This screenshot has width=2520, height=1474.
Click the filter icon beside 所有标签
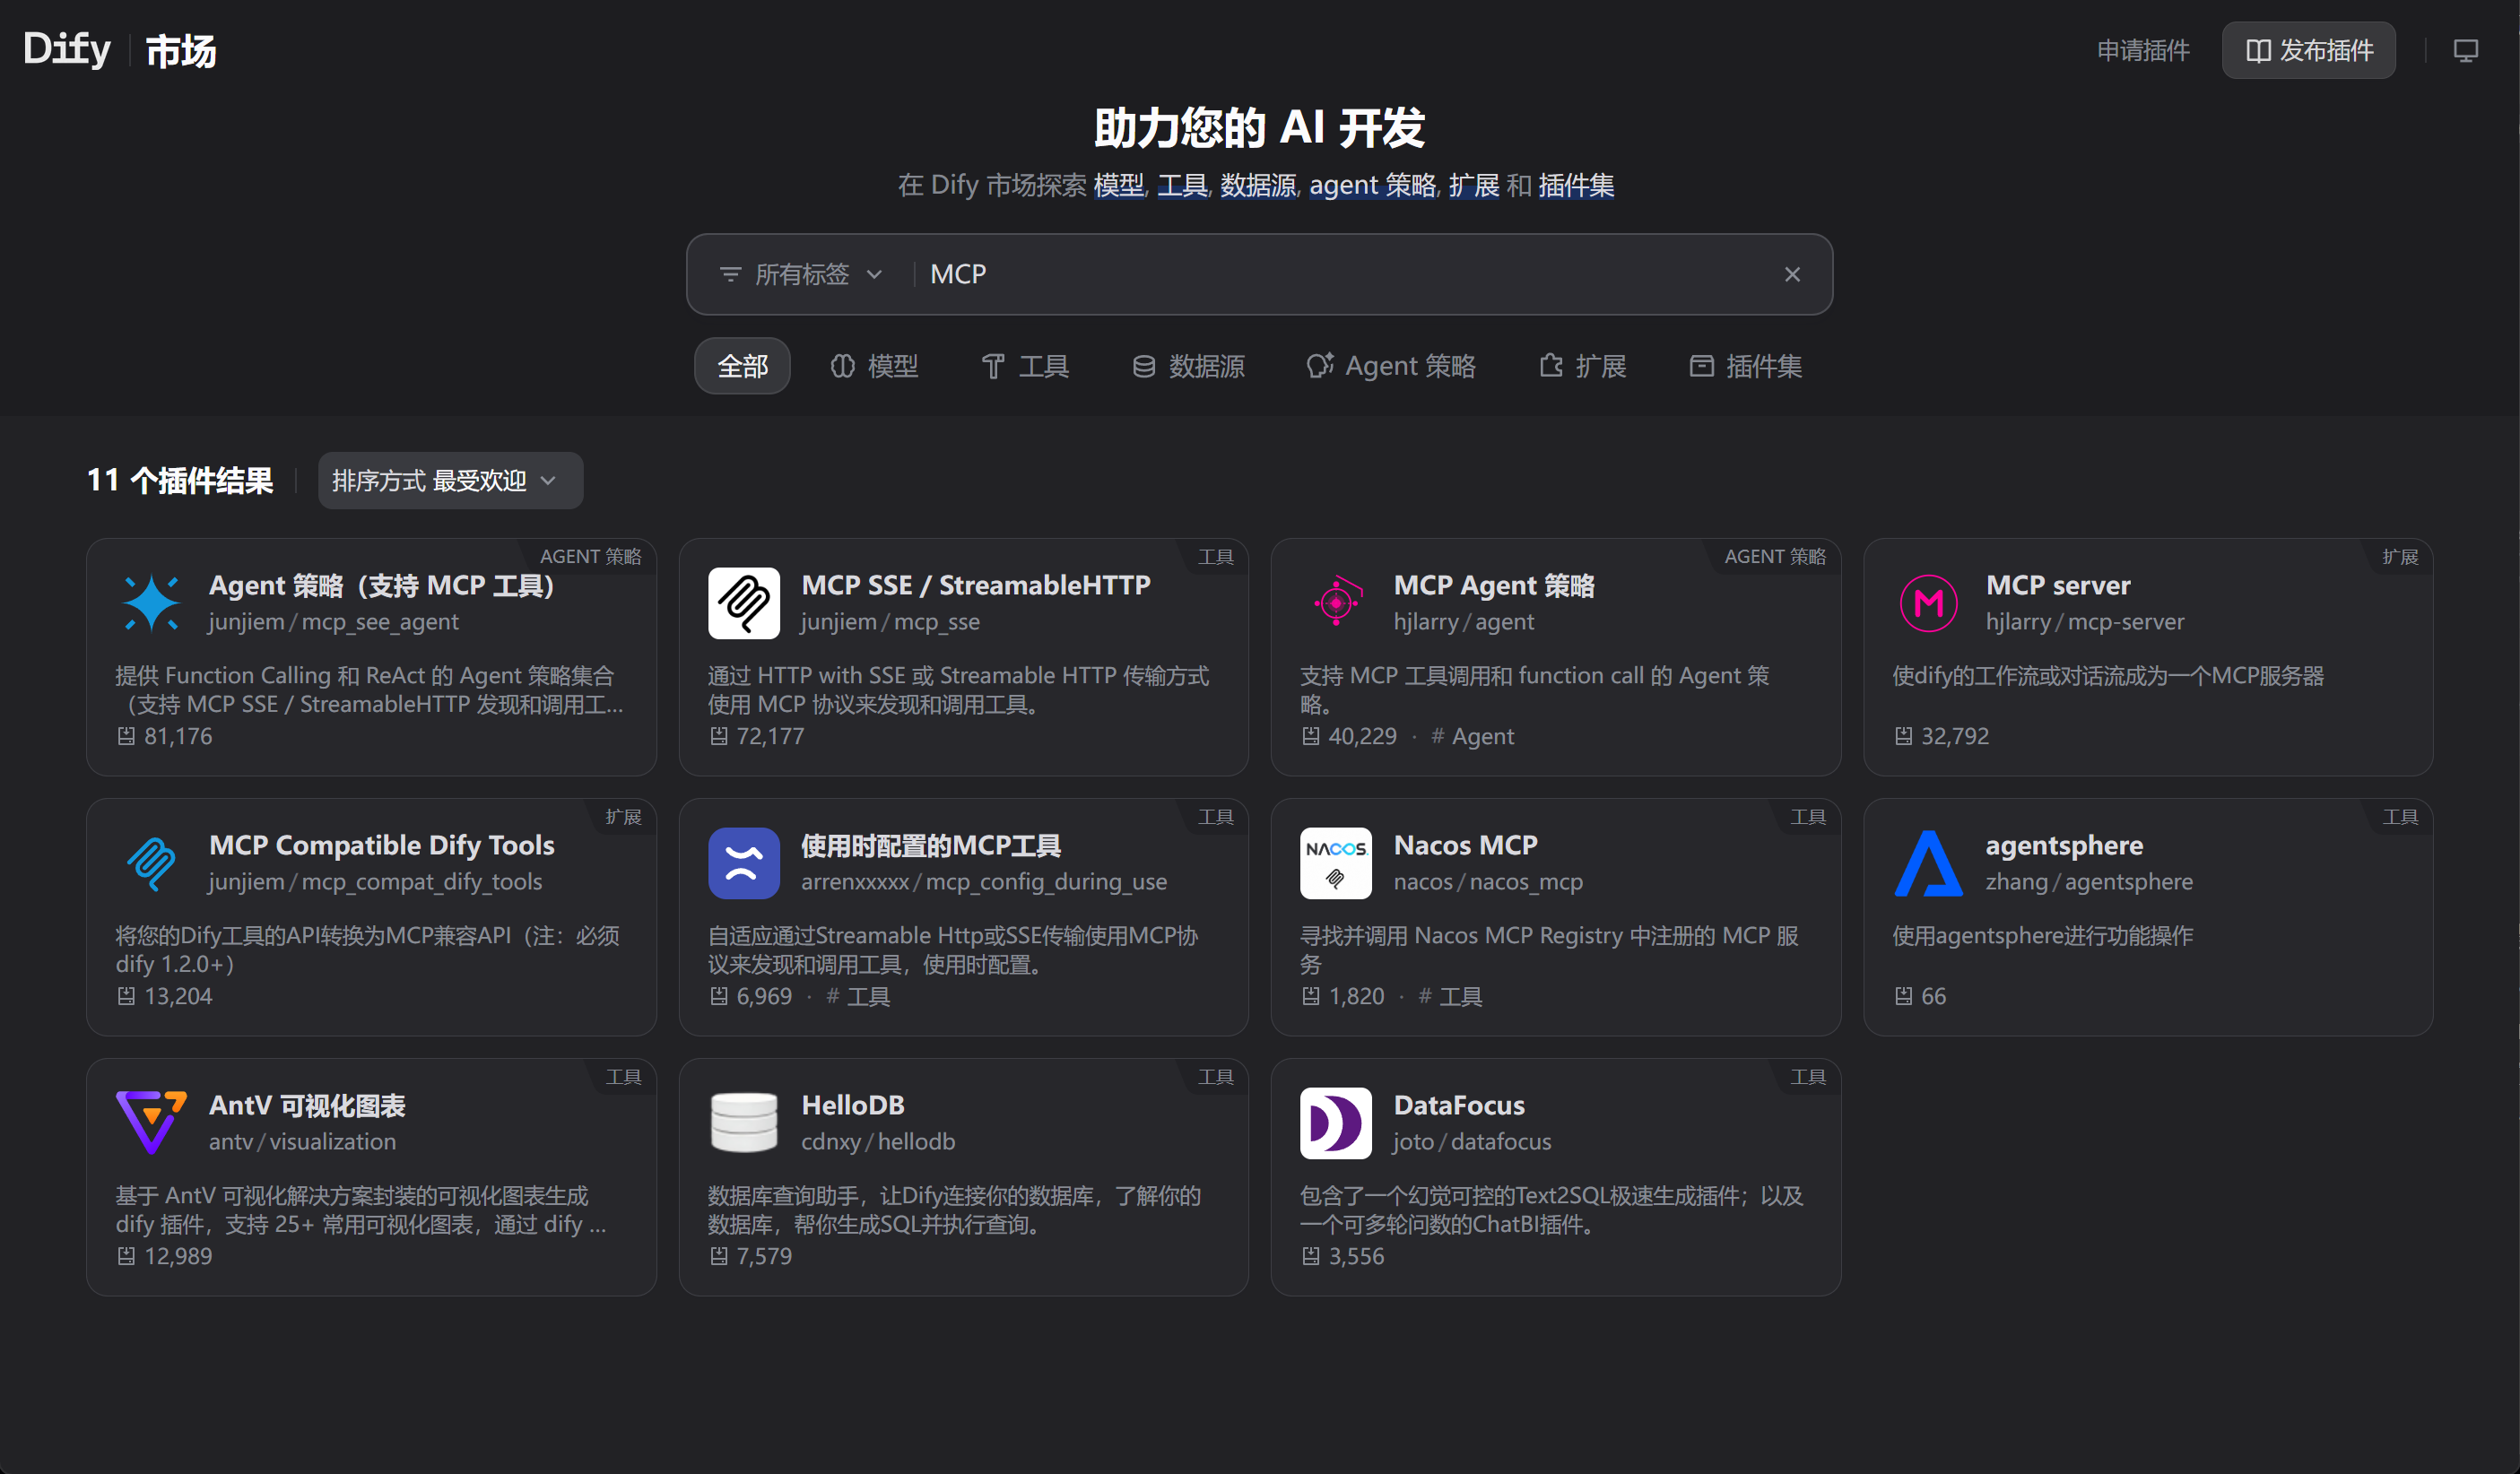pyautogui.click(x=730, y=274)
